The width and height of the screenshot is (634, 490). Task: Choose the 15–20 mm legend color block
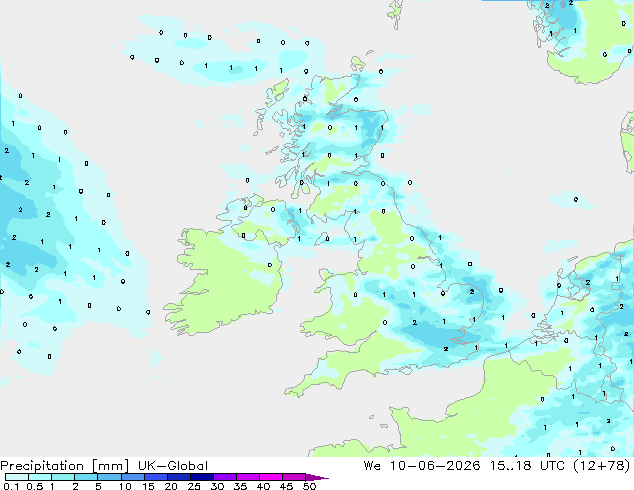[155, 477]
